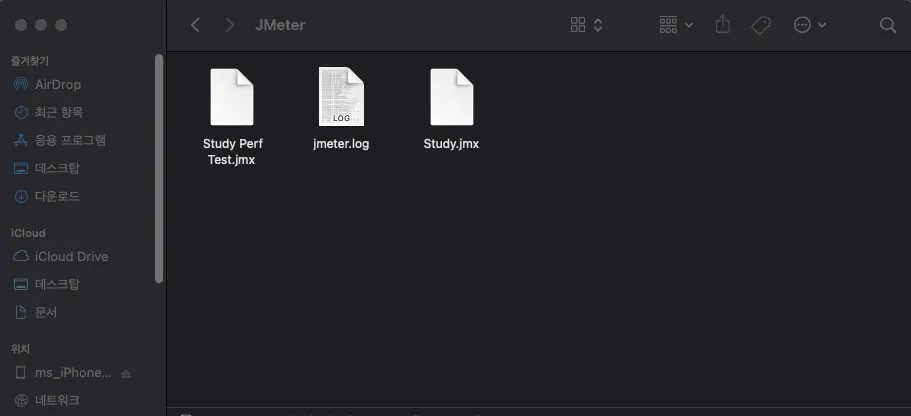Open the icon view switcher
Viewport: 911px width, 416px height.
586,25
